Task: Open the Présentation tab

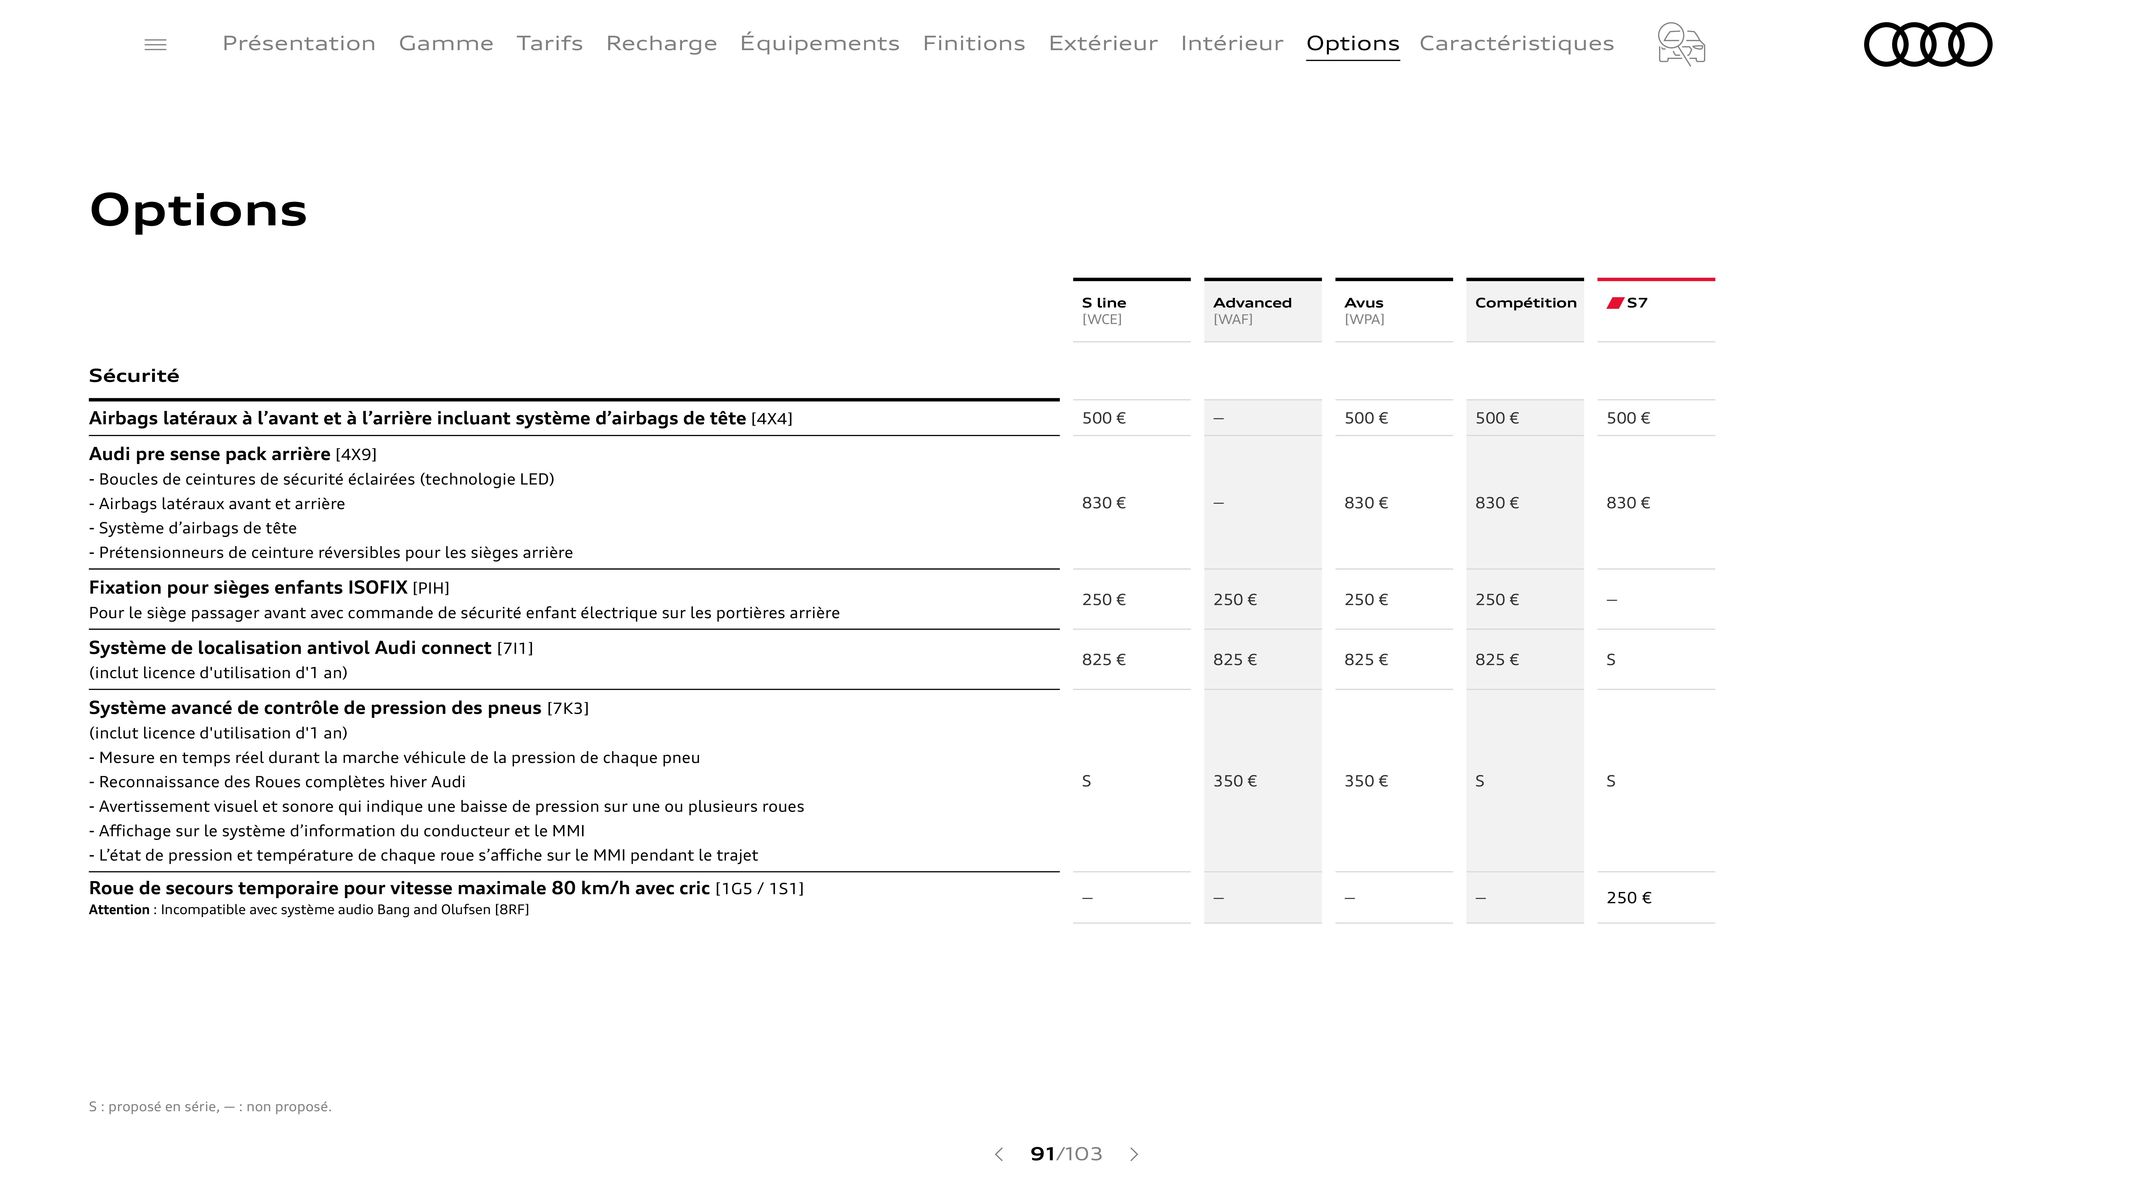Action: coord(299,43)
